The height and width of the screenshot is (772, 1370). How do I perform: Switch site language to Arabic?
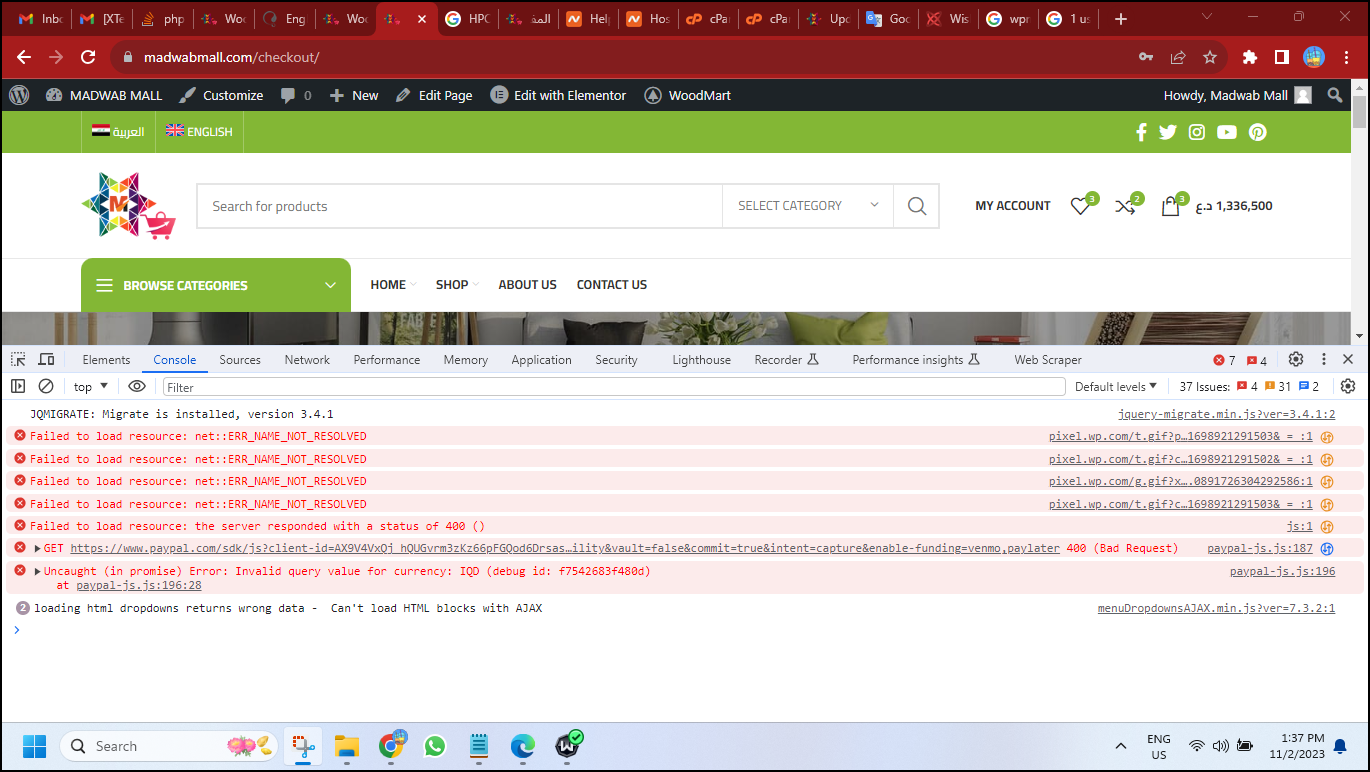pyautogui.click(x=118, y=132)
